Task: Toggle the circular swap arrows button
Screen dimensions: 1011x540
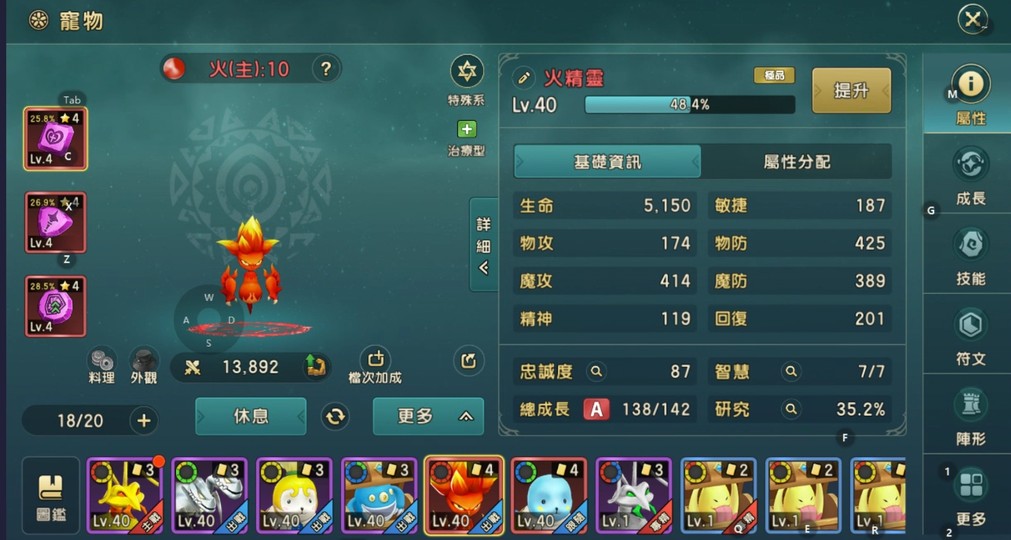Action: tap(336, 416)
